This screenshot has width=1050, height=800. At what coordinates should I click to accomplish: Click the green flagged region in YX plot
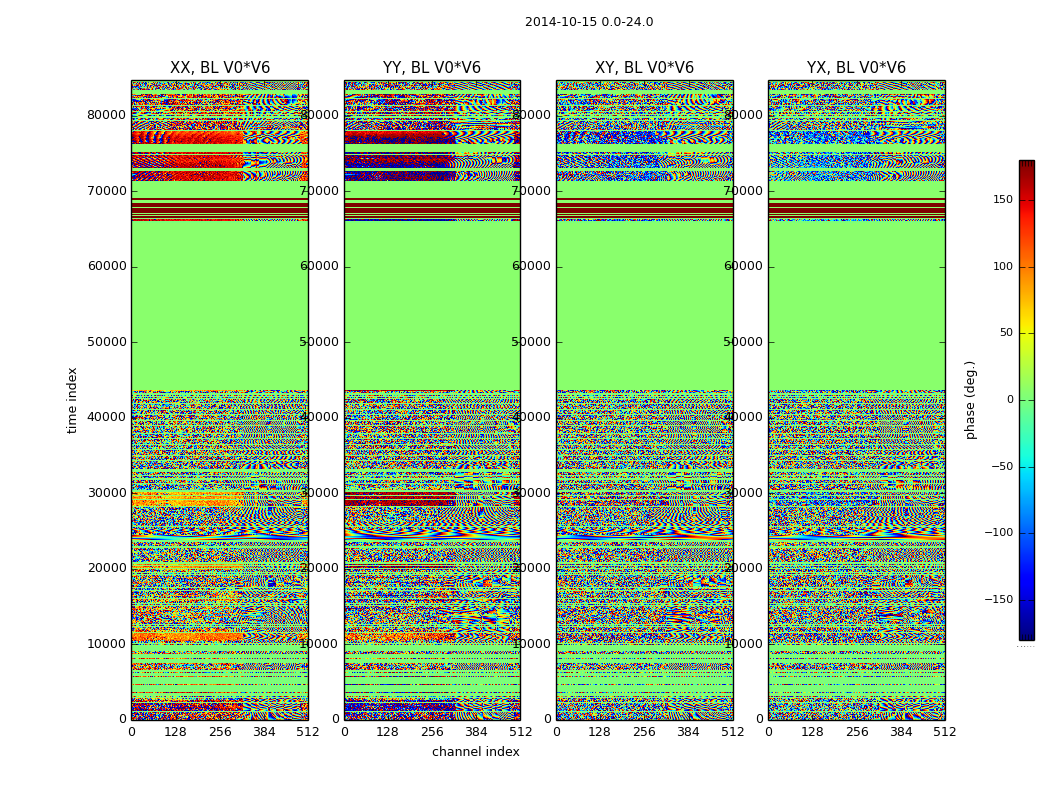(856, 305)
